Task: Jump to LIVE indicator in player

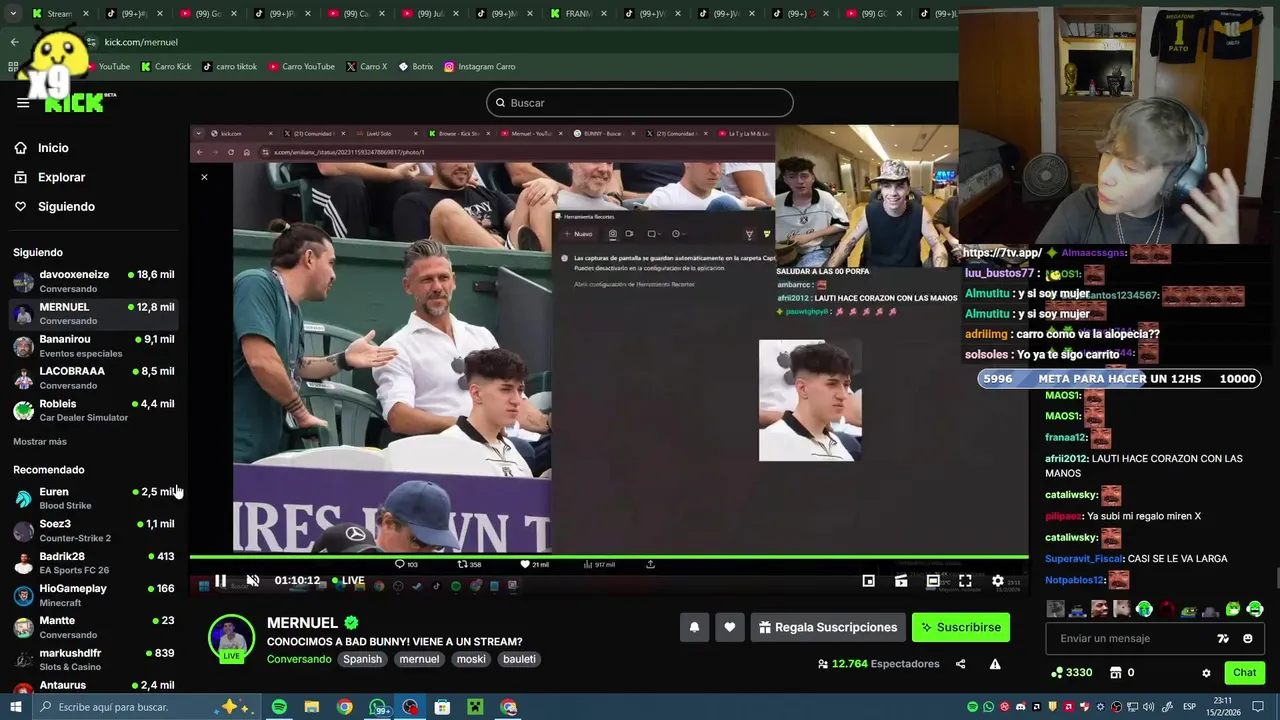Action: [348, 580]
